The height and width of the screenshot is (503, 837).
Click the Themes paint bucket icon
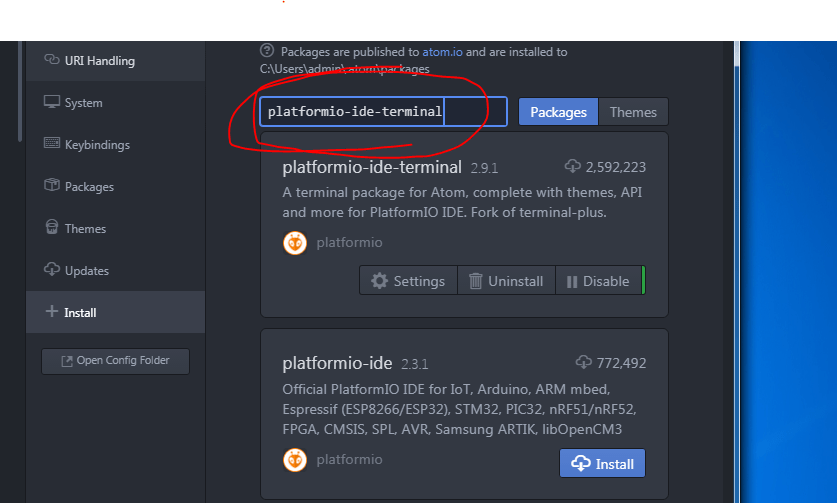coord(52,227)
